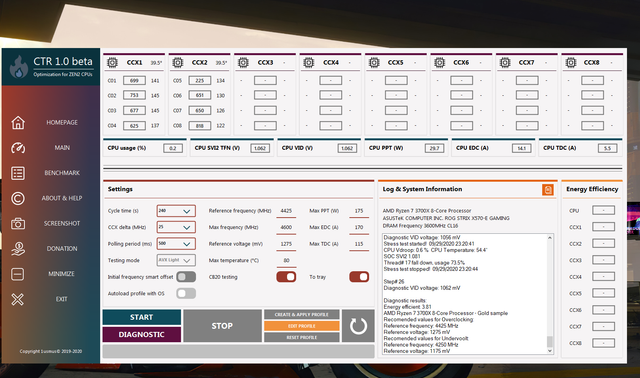
Task: Click the circular refresh arrow button
Action: click(x=358, y=326)
